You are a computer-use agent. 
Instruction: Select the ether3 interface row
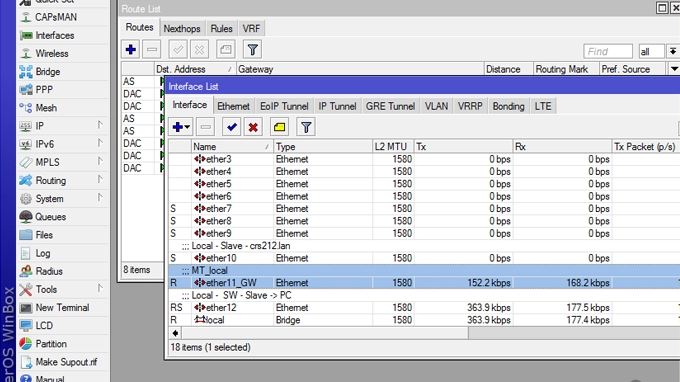coord(424,160)
